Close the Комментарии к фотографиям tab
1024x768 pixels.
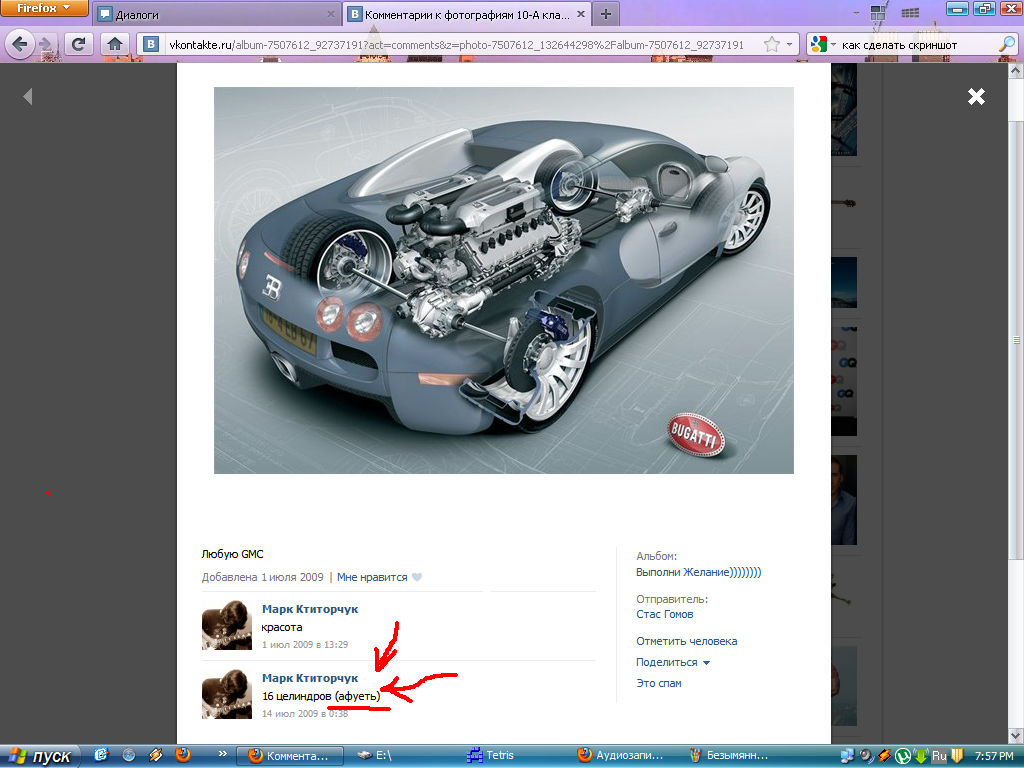click(581, 14)
